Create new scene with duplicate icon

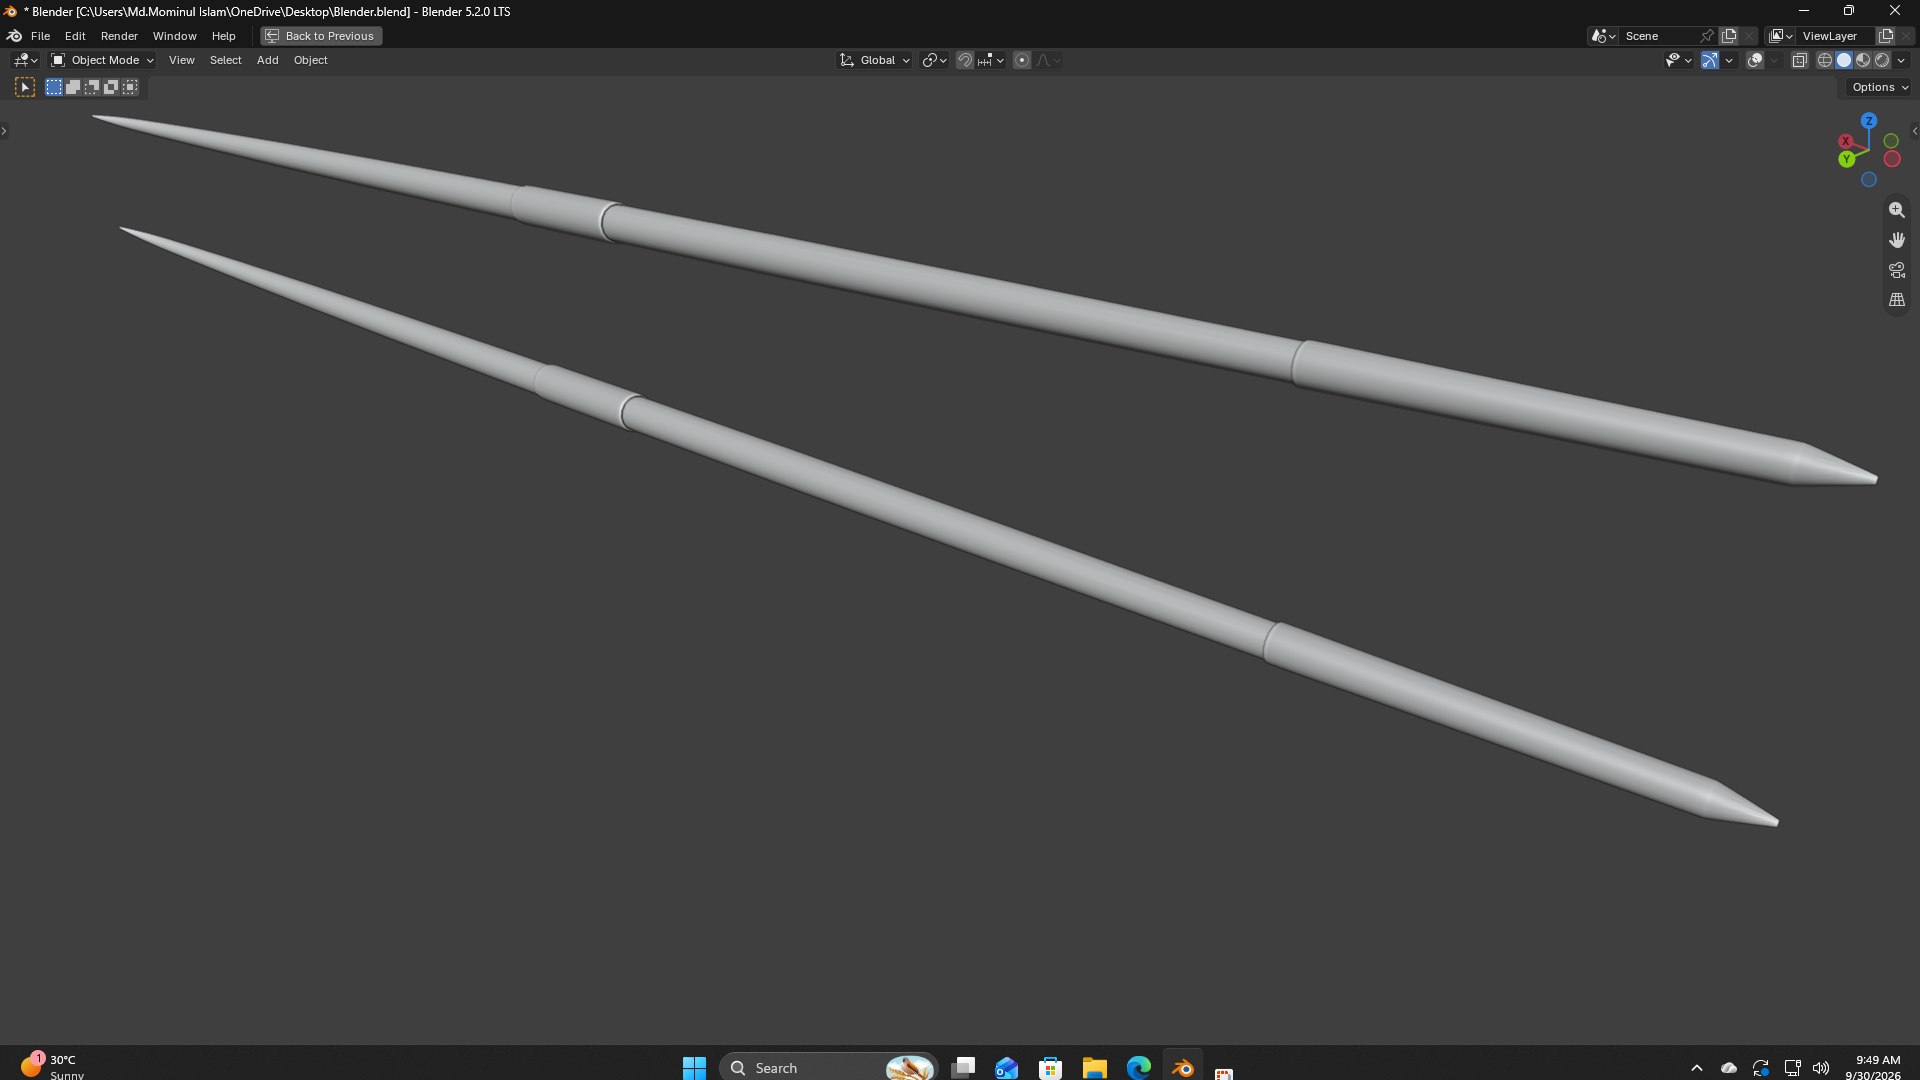[1729, 36]
